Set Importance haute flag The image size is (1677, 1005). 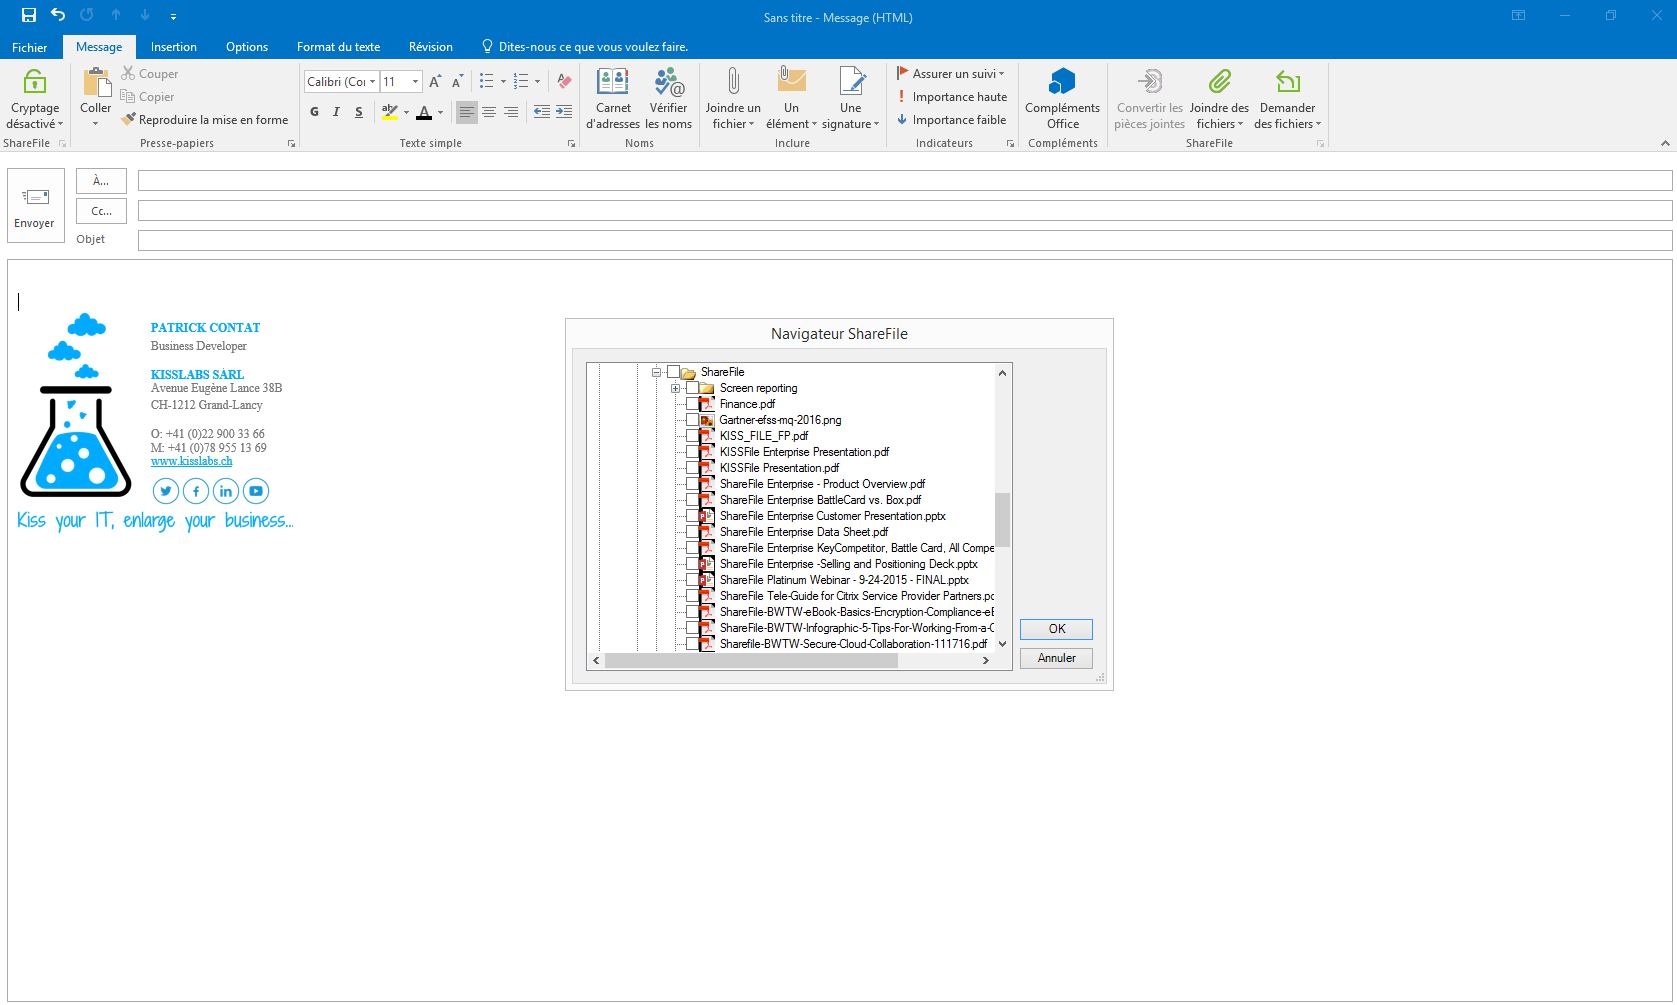[x=951, y=97]
